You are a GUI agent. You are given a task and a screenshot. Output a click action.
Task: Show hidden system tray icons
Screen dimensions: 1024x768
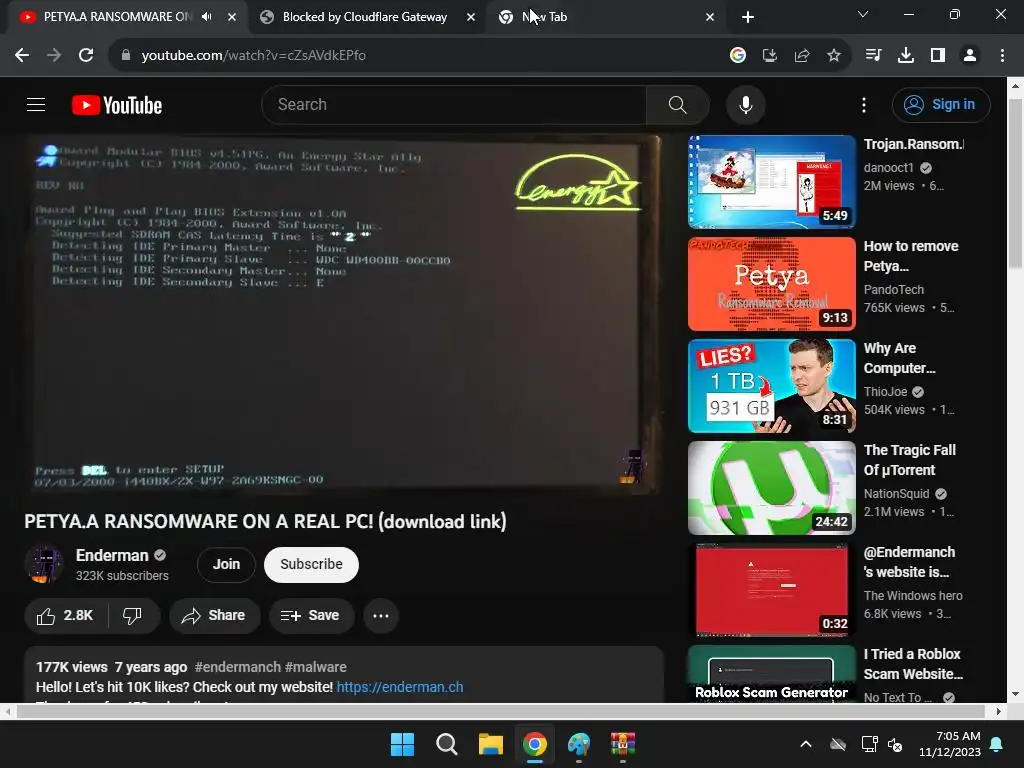point(806,744)
